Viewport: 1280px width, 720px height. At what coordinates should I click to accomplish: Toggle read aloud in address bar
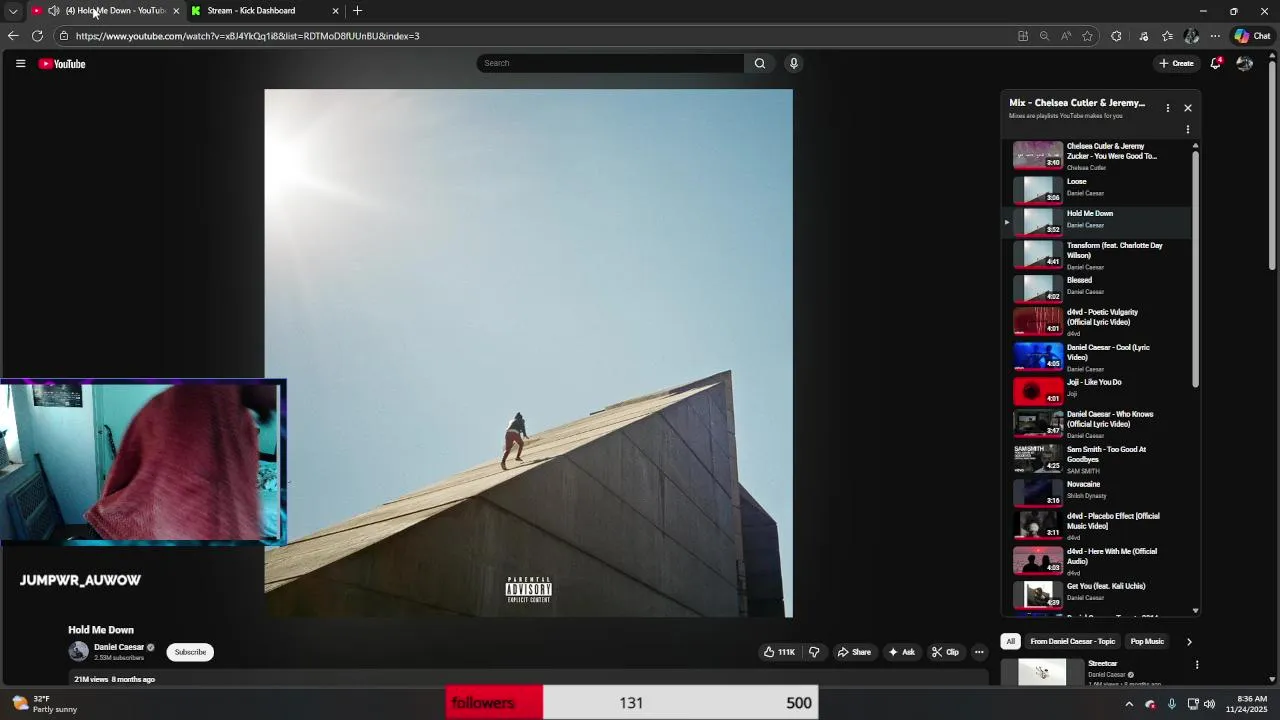tap(1066, 36)
